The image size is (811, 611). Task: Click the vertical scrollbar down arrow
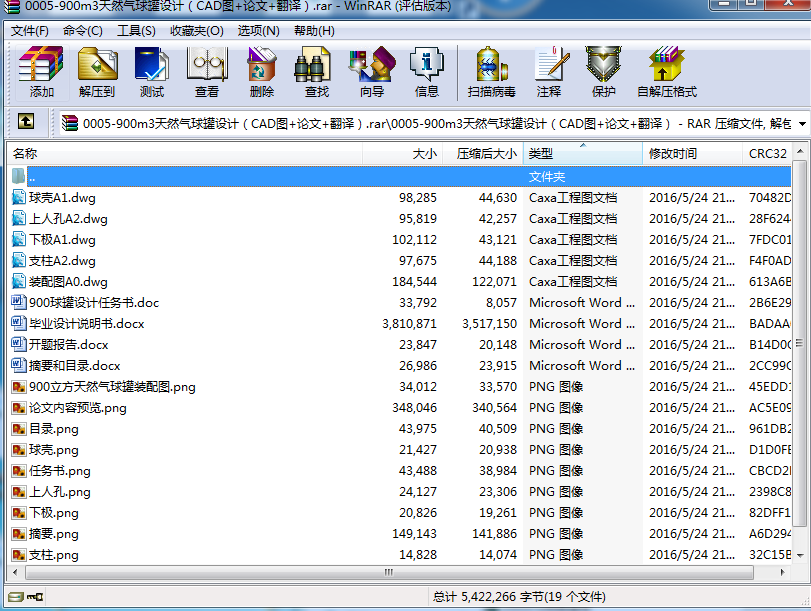(800, 556)
